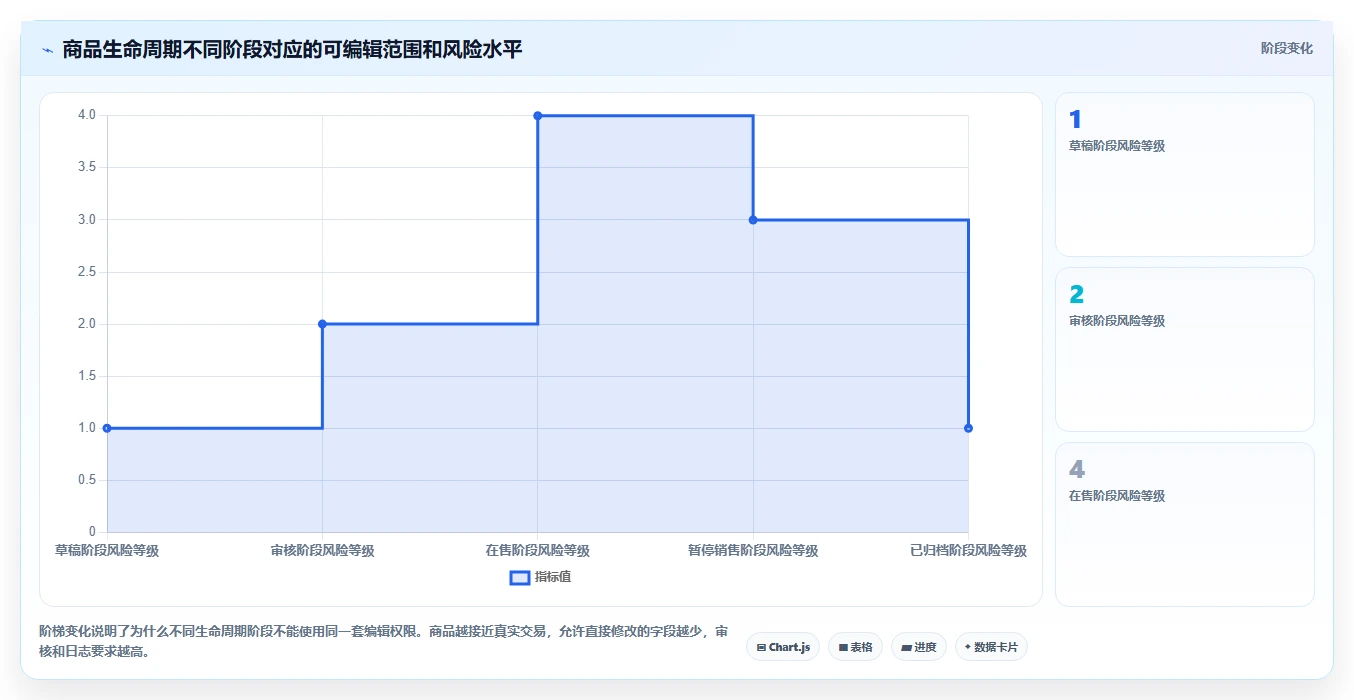Click the 0.5 y-axis tick label
This screenshot has height=700, width=1354.
pyautogui.click(x=87, y=480)
